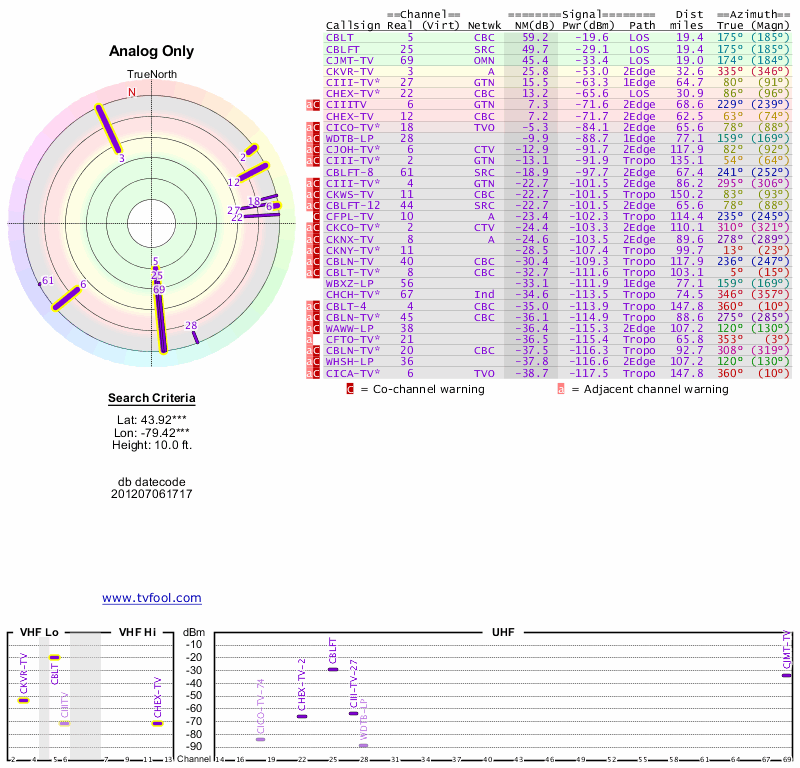Select the channel 3 bar on radar plot
800x768 pixels.
[109, 130]
